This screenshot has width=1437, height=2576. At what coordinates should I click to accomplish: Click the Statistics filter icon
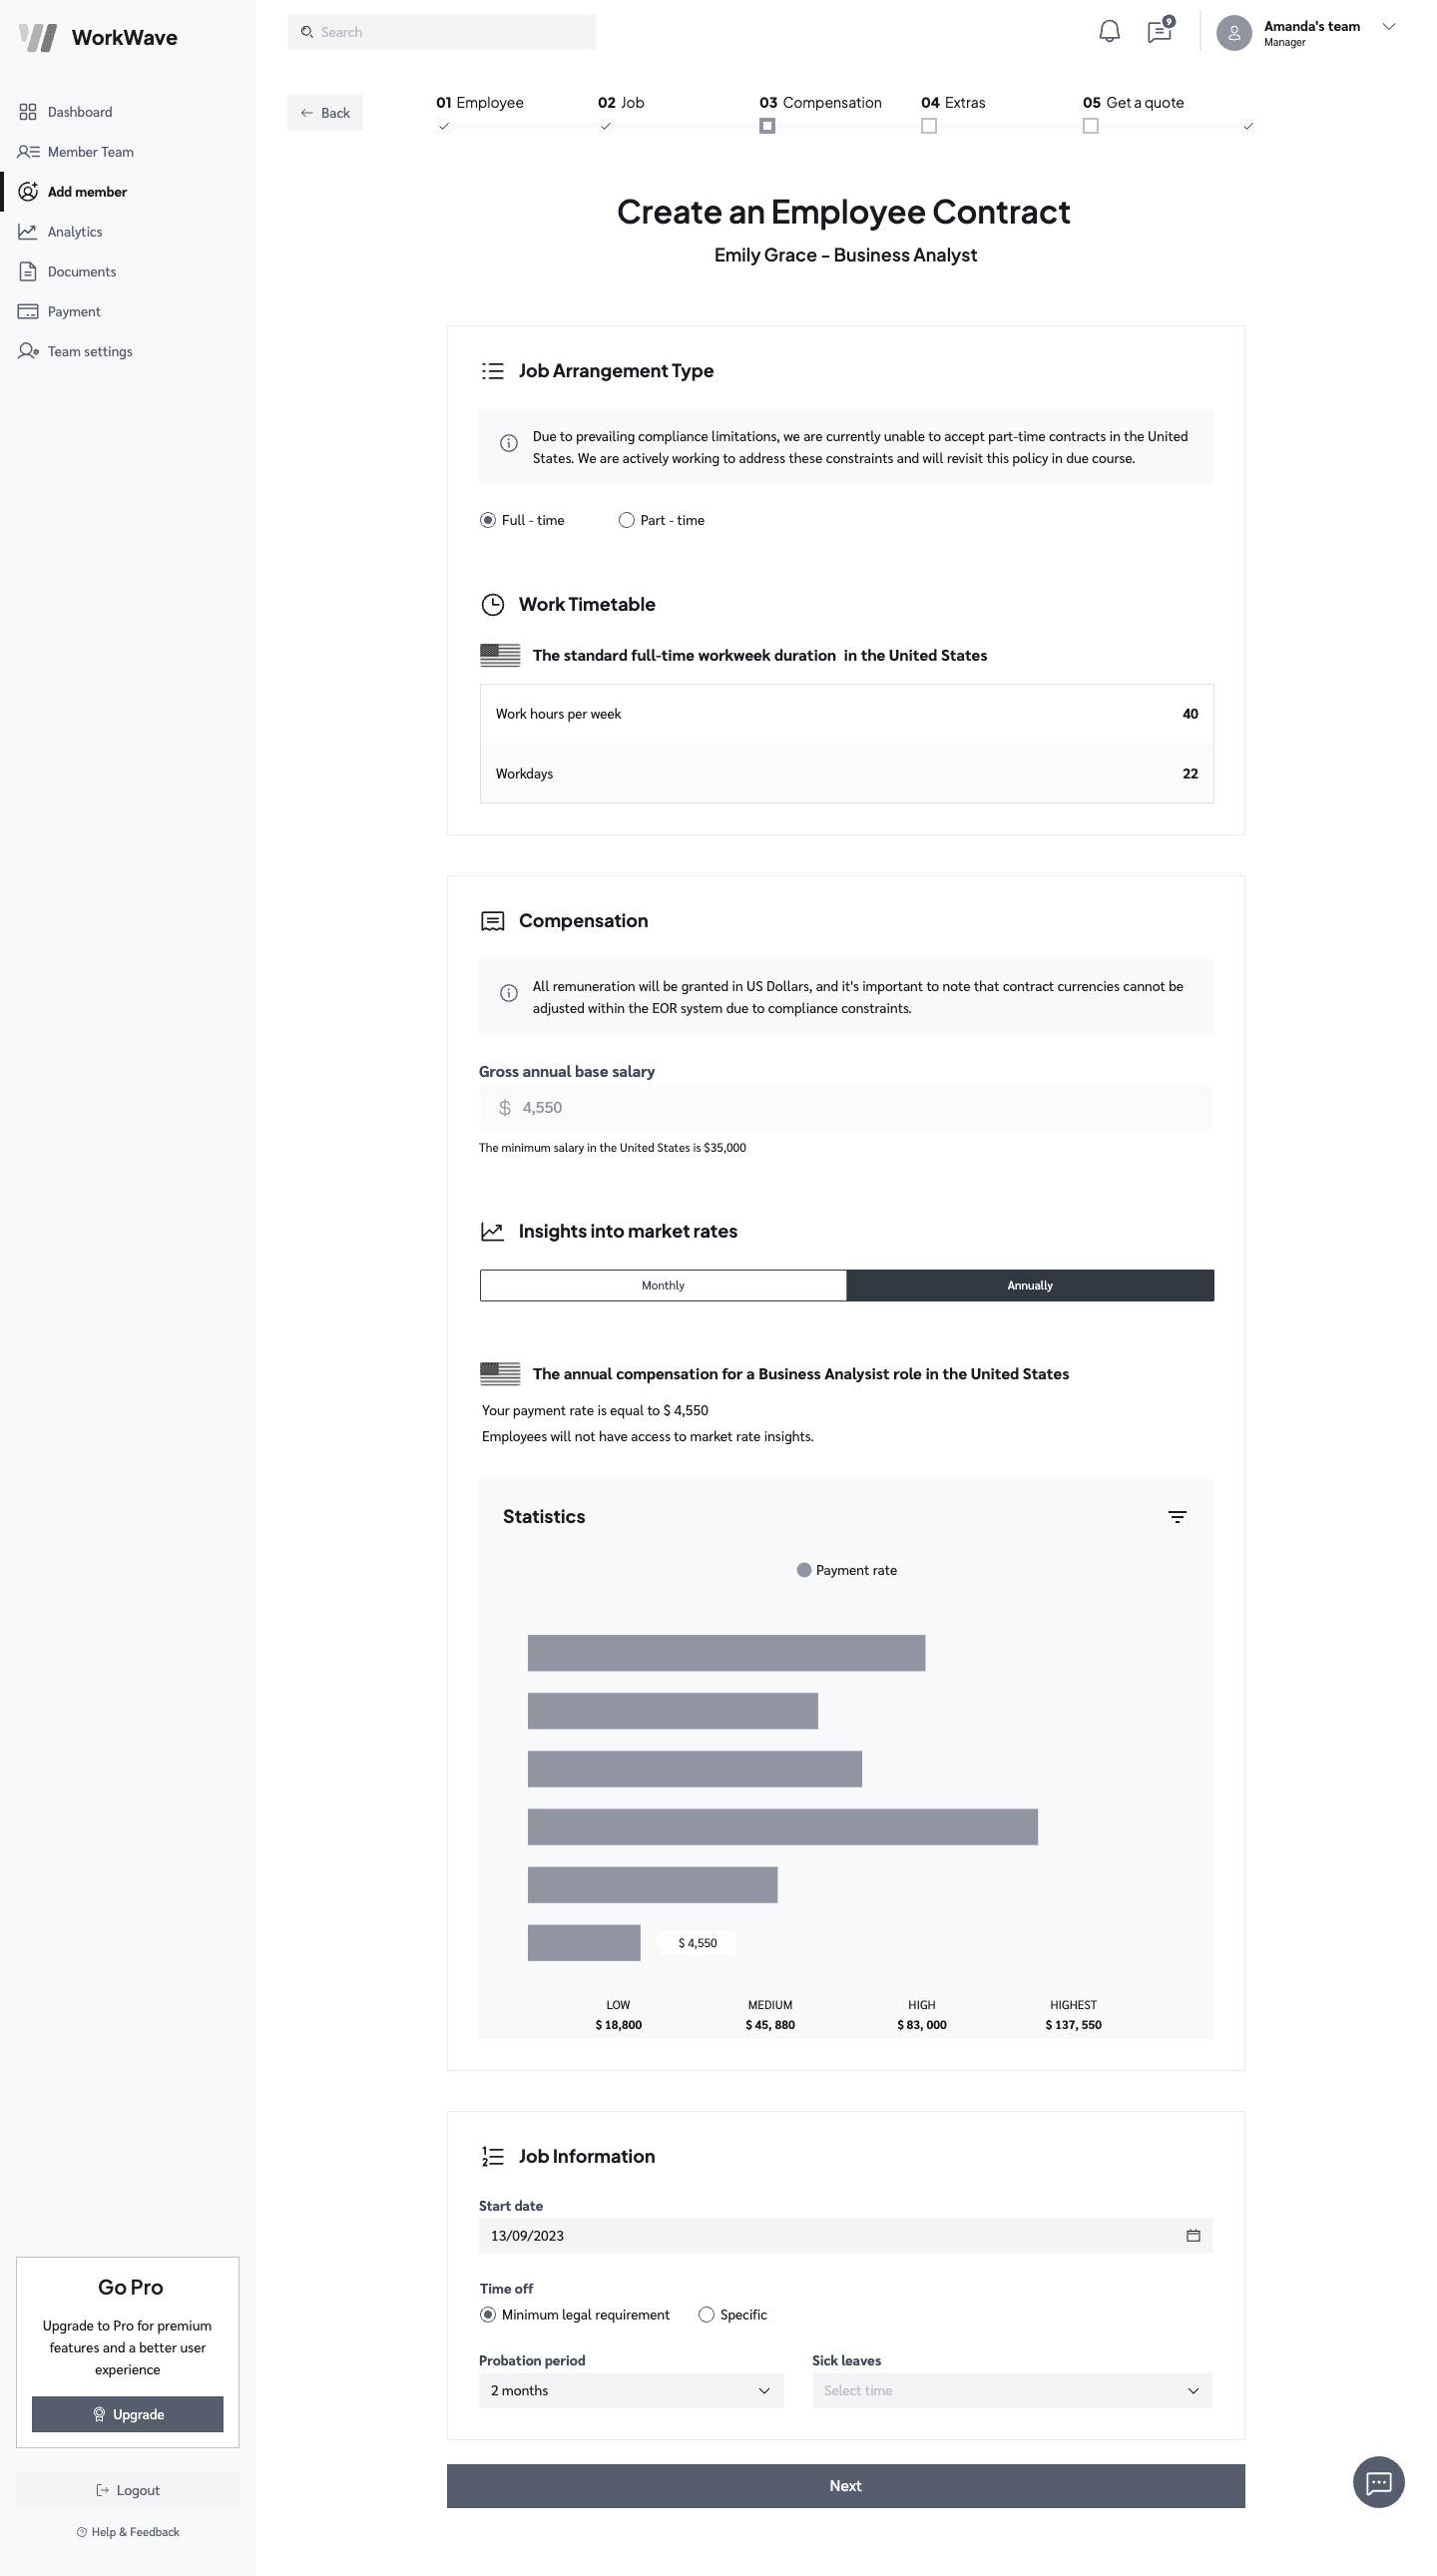coord(1177,1517)
